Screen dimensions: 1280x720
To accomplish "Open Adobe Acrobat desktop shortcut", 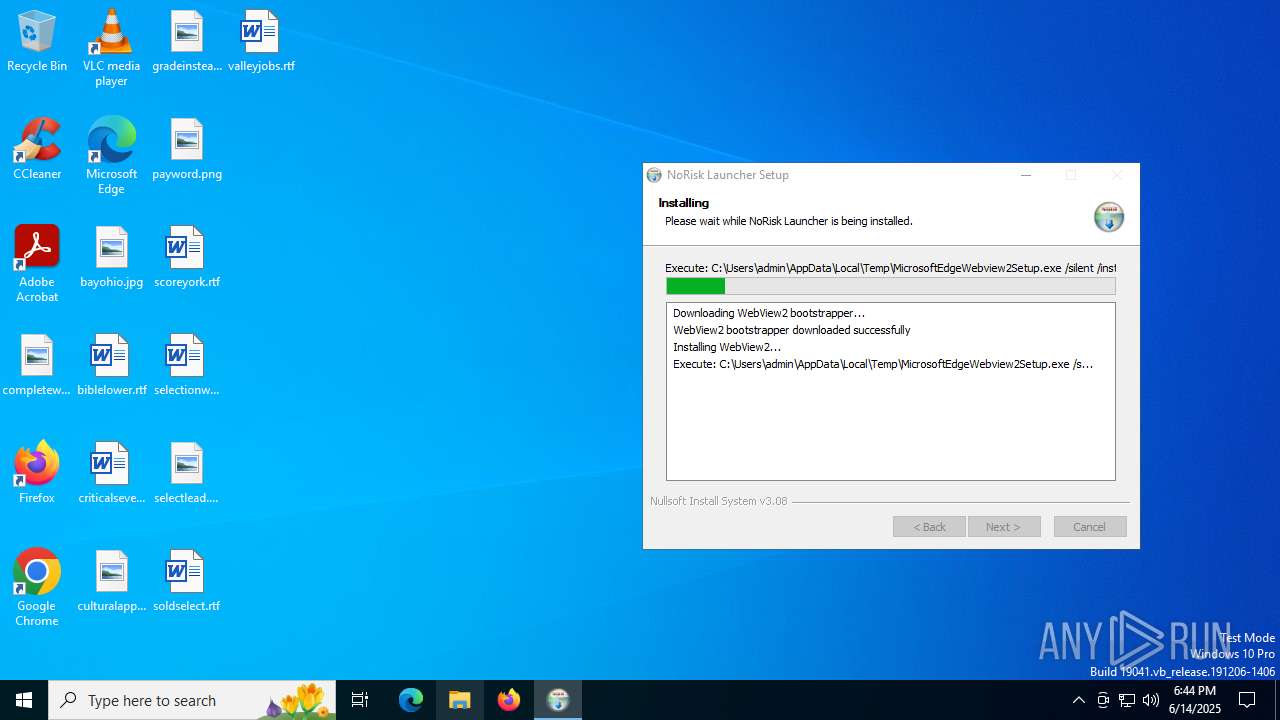I will [x=37, y=264].
